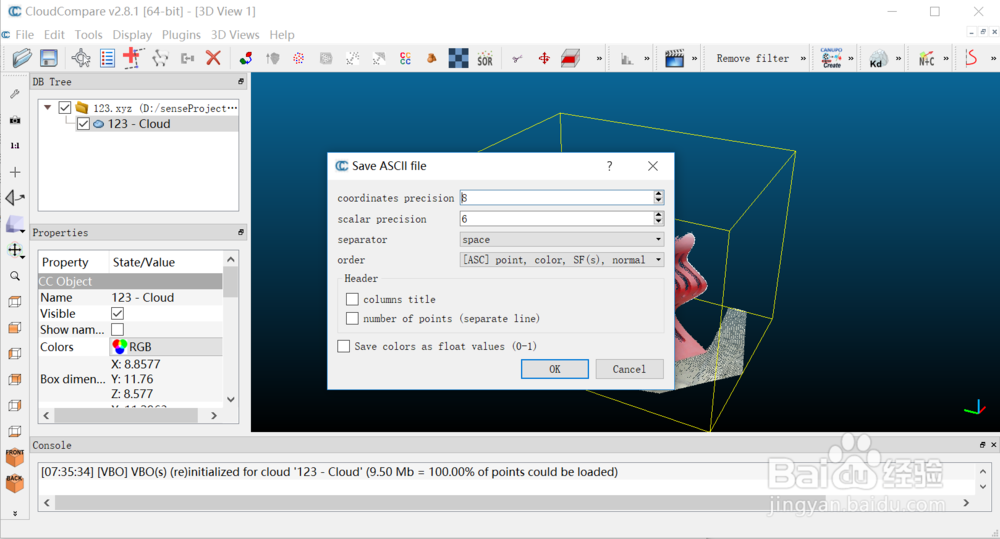This screenshot has width=1000, height=539.
Task: Click the histogram icon in toolbar
Action: [627, 59]
